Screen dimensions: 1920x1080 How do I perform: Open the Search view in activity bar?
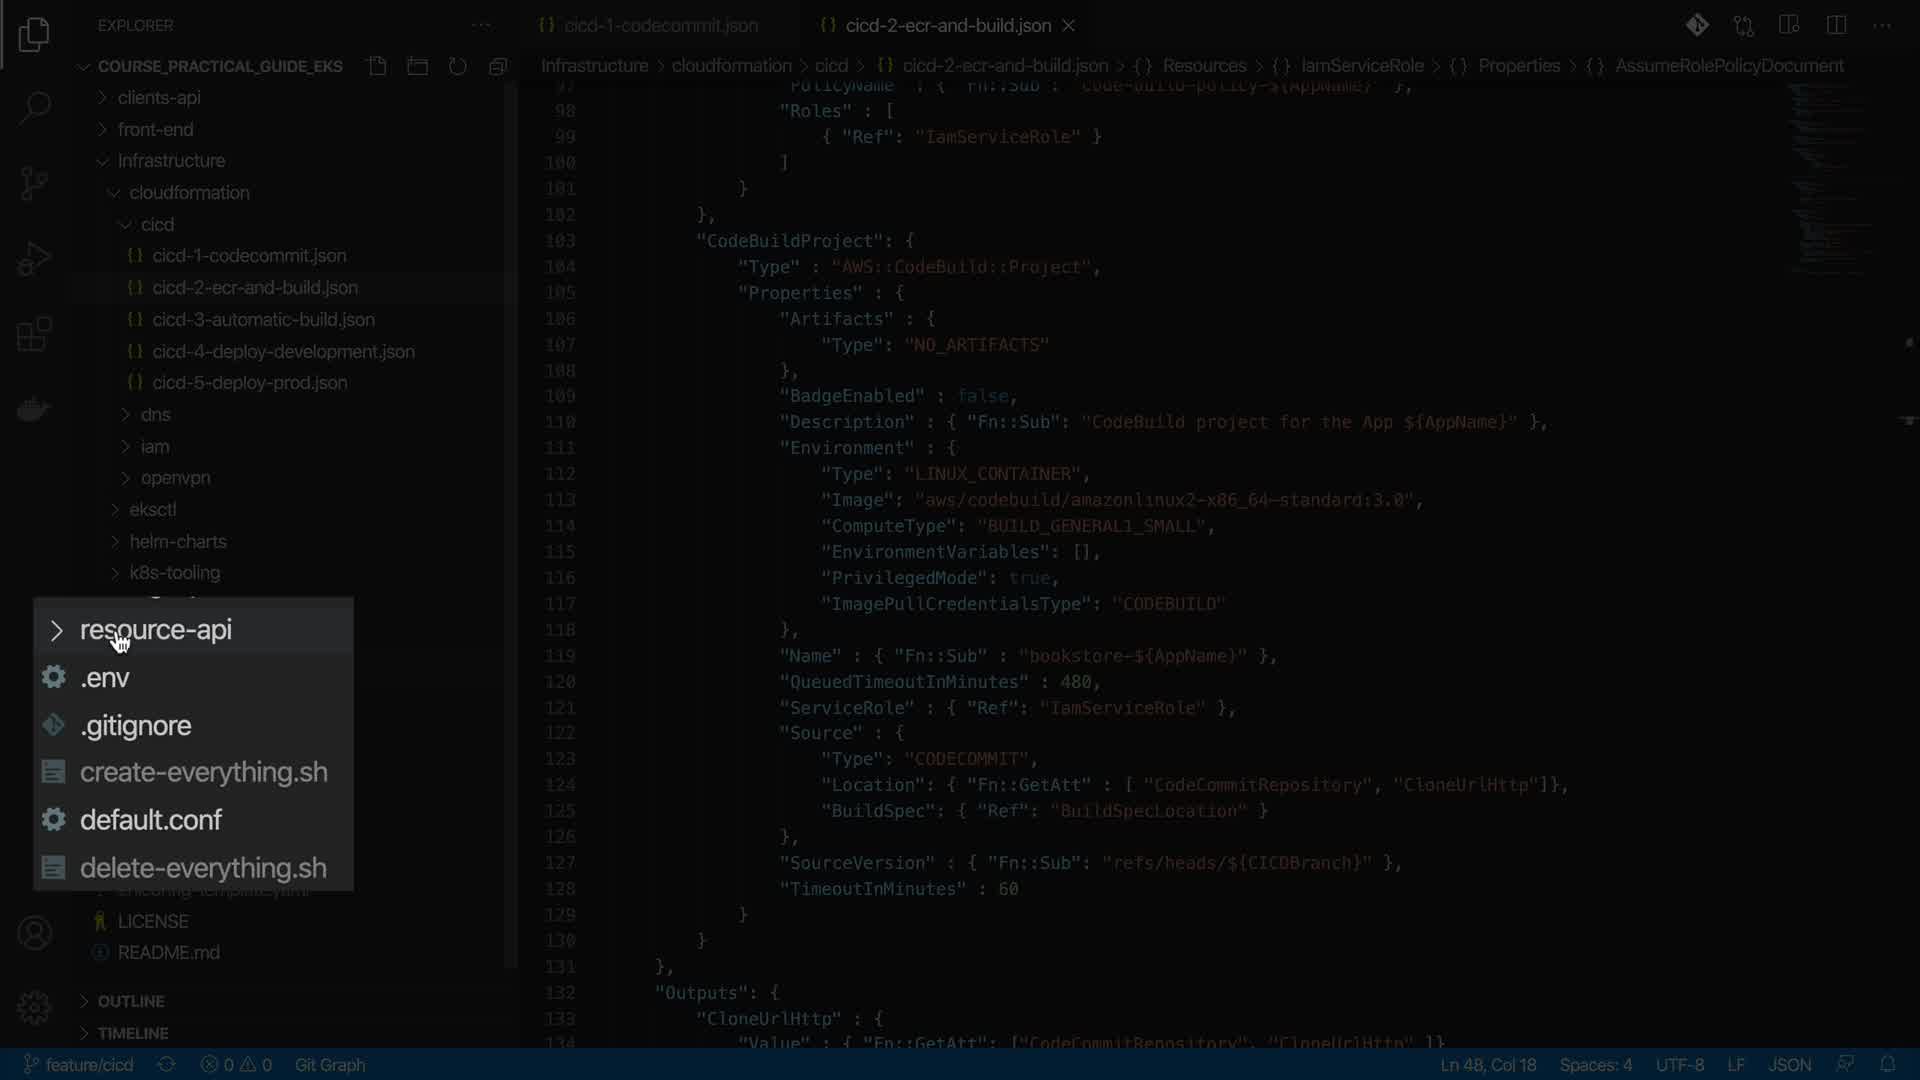click(x=34, y=108)
